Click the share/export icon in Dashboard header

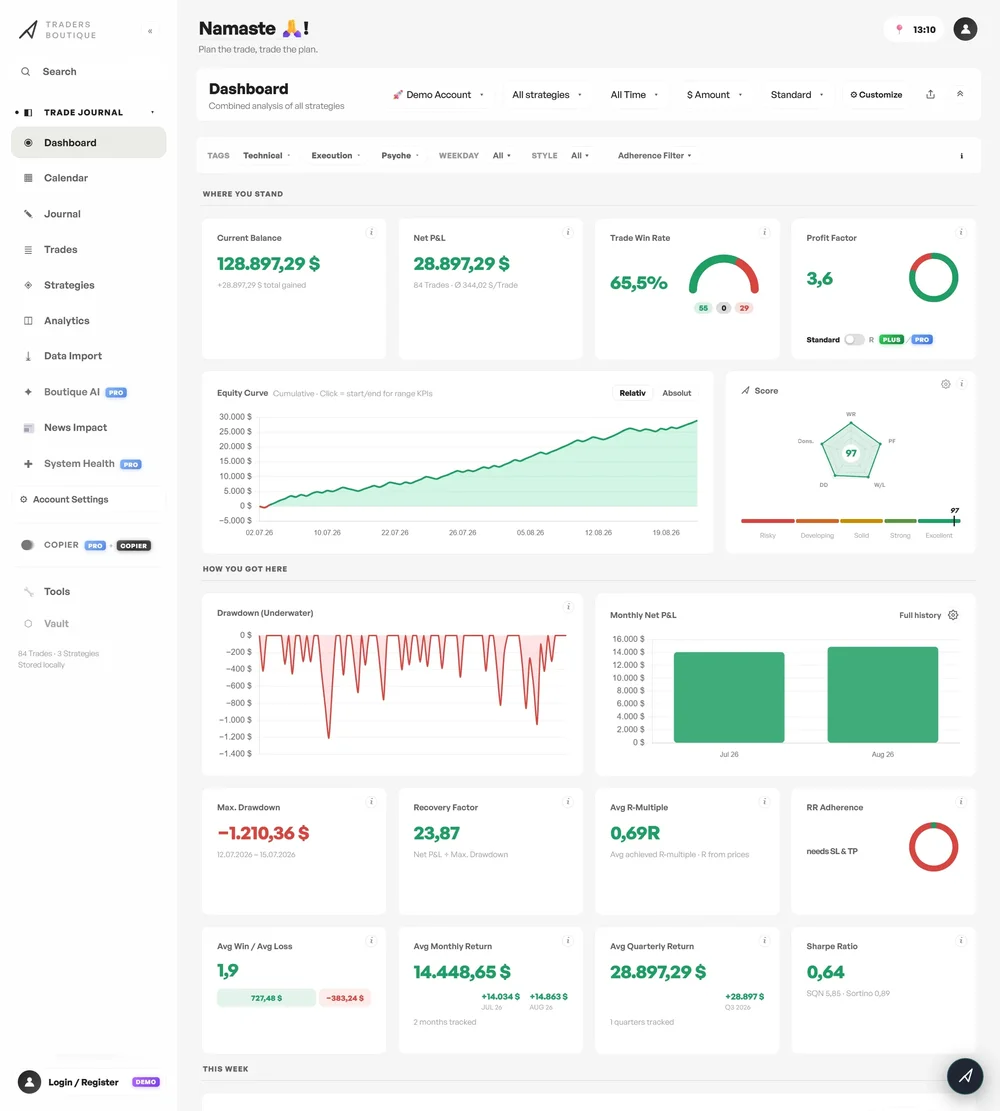tap(931, 94)
